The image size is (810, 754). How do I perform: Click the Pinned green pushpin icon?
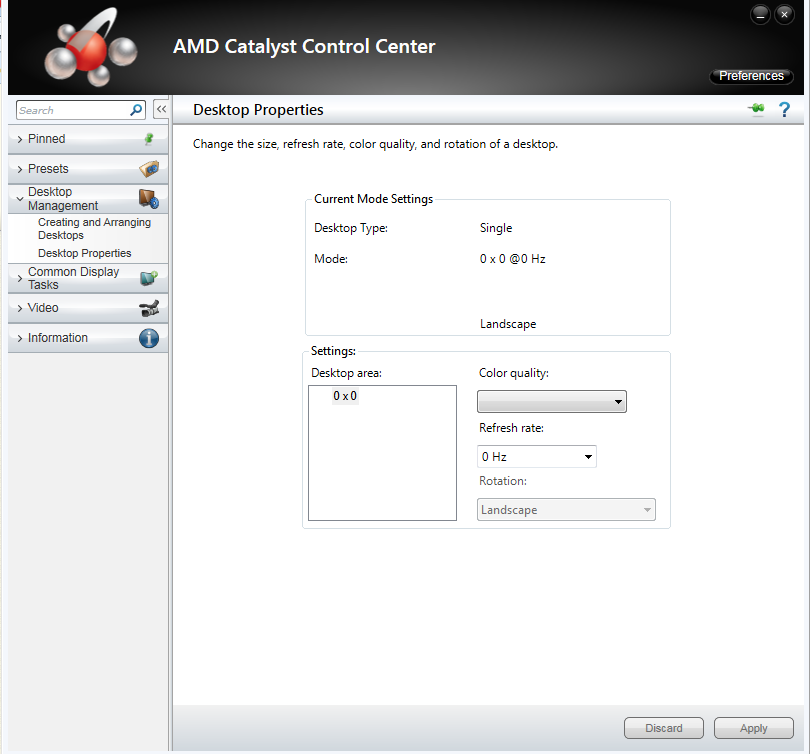(149, 139)
